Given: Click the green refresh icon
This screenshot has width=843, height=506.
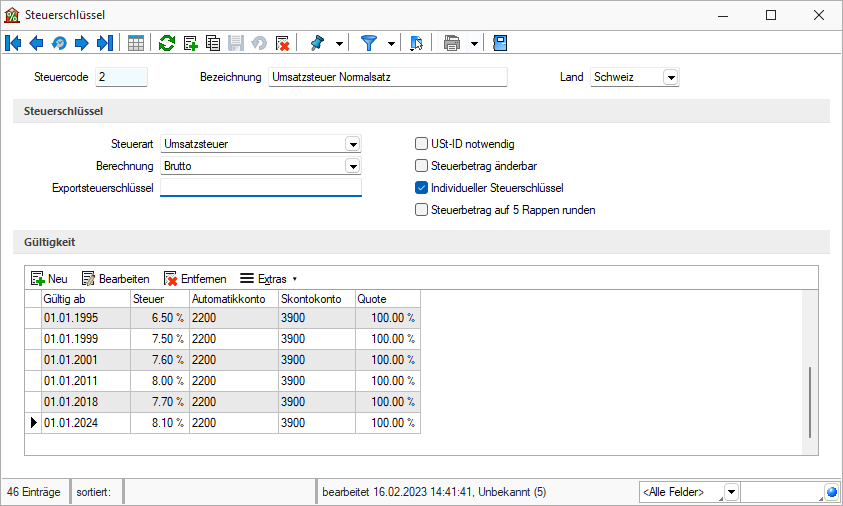Looking at the screenshot, I should pyautogui.click(x=167, y=43).
